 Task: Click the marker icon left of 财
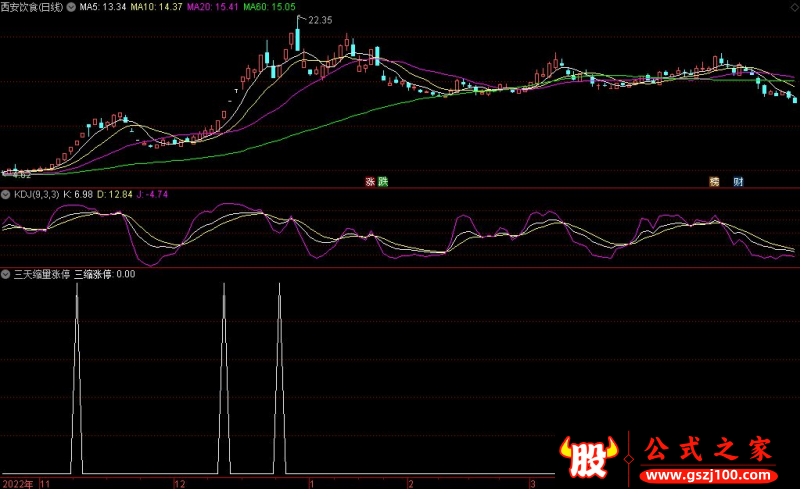pos(714,182)
